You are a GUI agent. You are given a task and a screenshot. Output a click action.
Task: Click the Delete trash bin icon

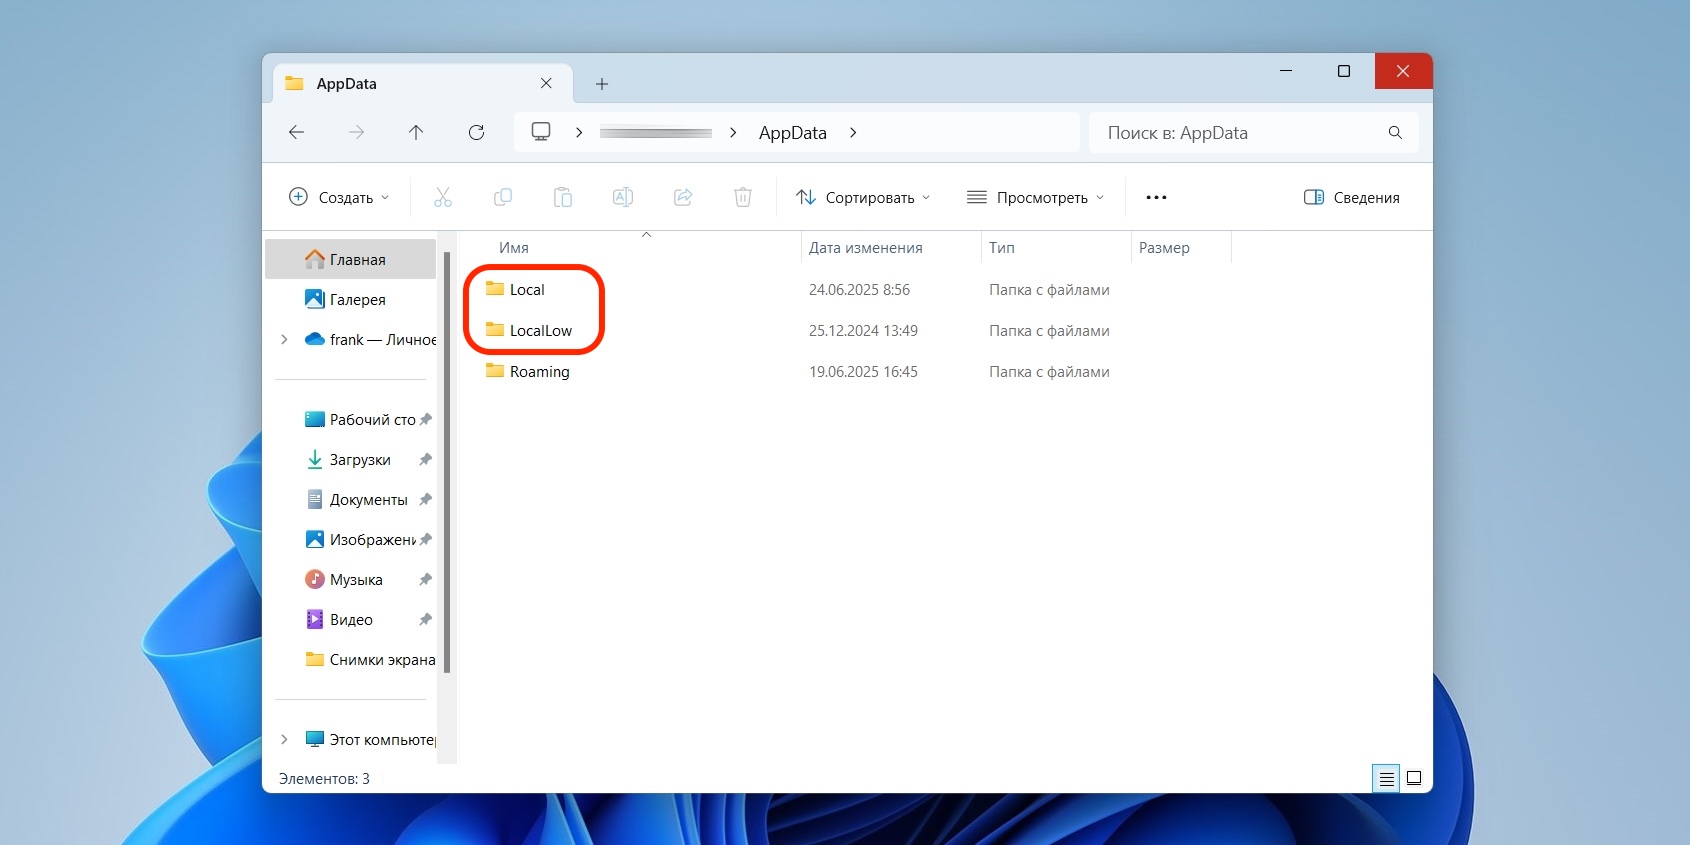pos(743,197)
